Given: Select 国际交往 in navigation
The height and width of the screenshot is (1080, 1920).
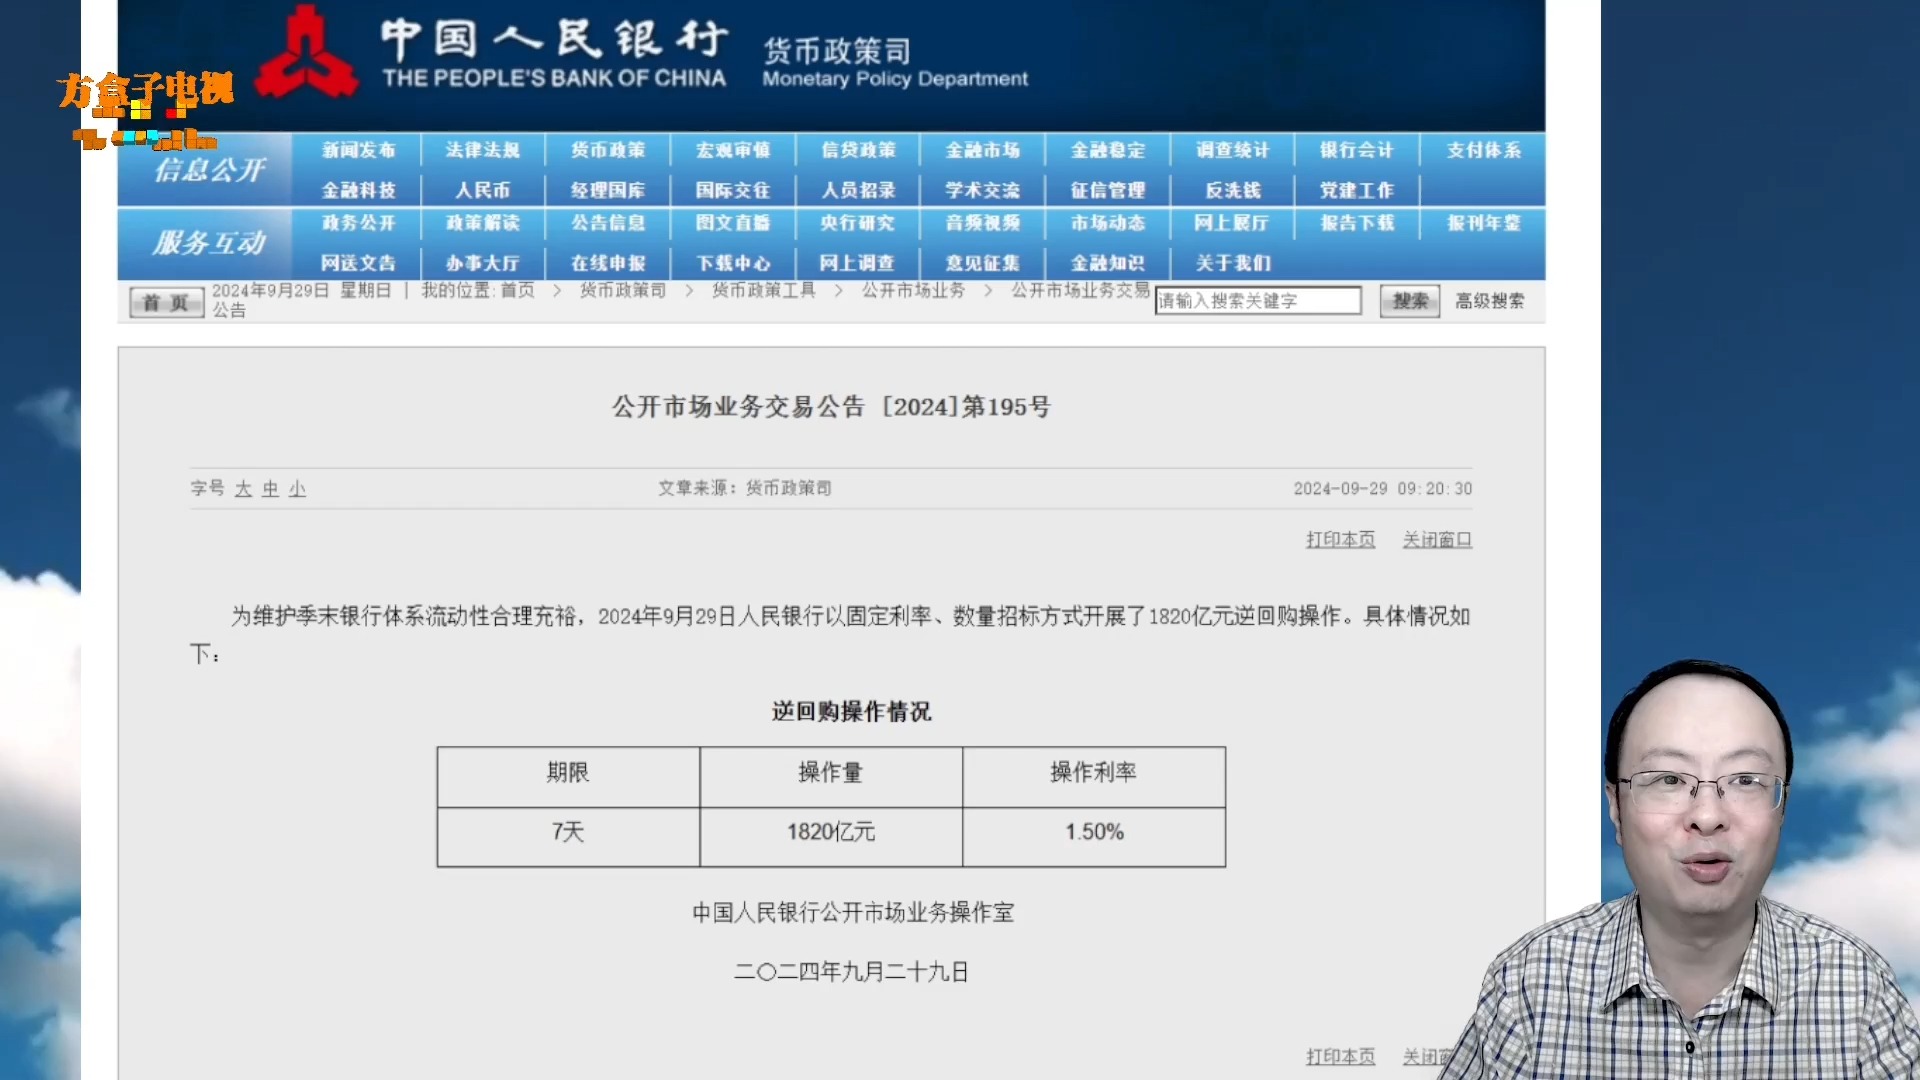Looking at the screenshot, I should click(733, 190).
